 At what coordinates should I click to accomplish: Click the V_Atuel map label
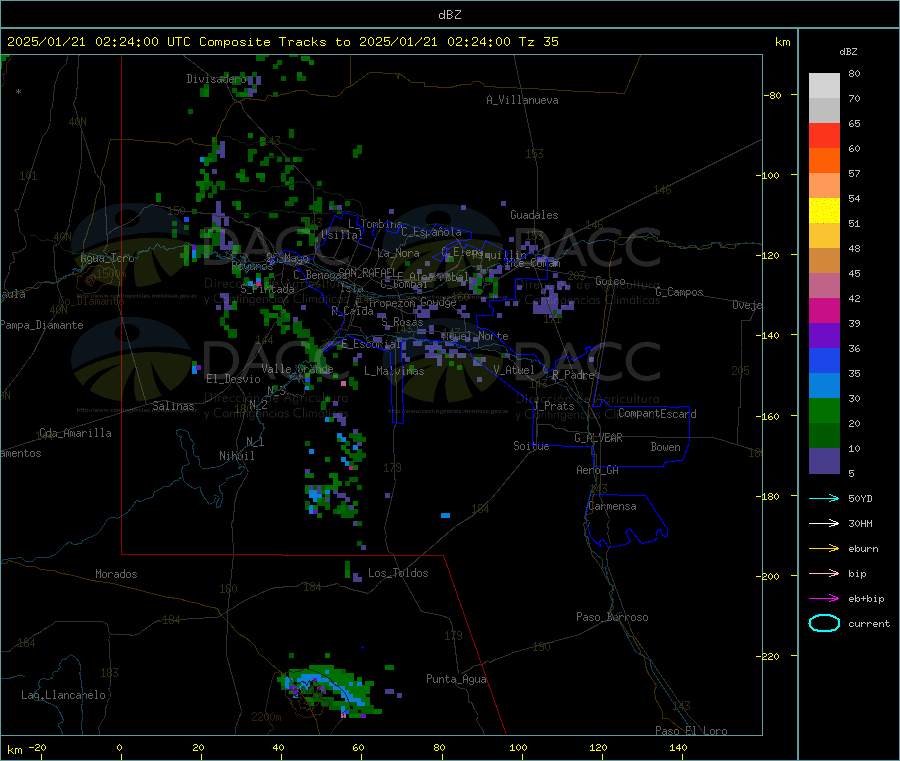514,370
